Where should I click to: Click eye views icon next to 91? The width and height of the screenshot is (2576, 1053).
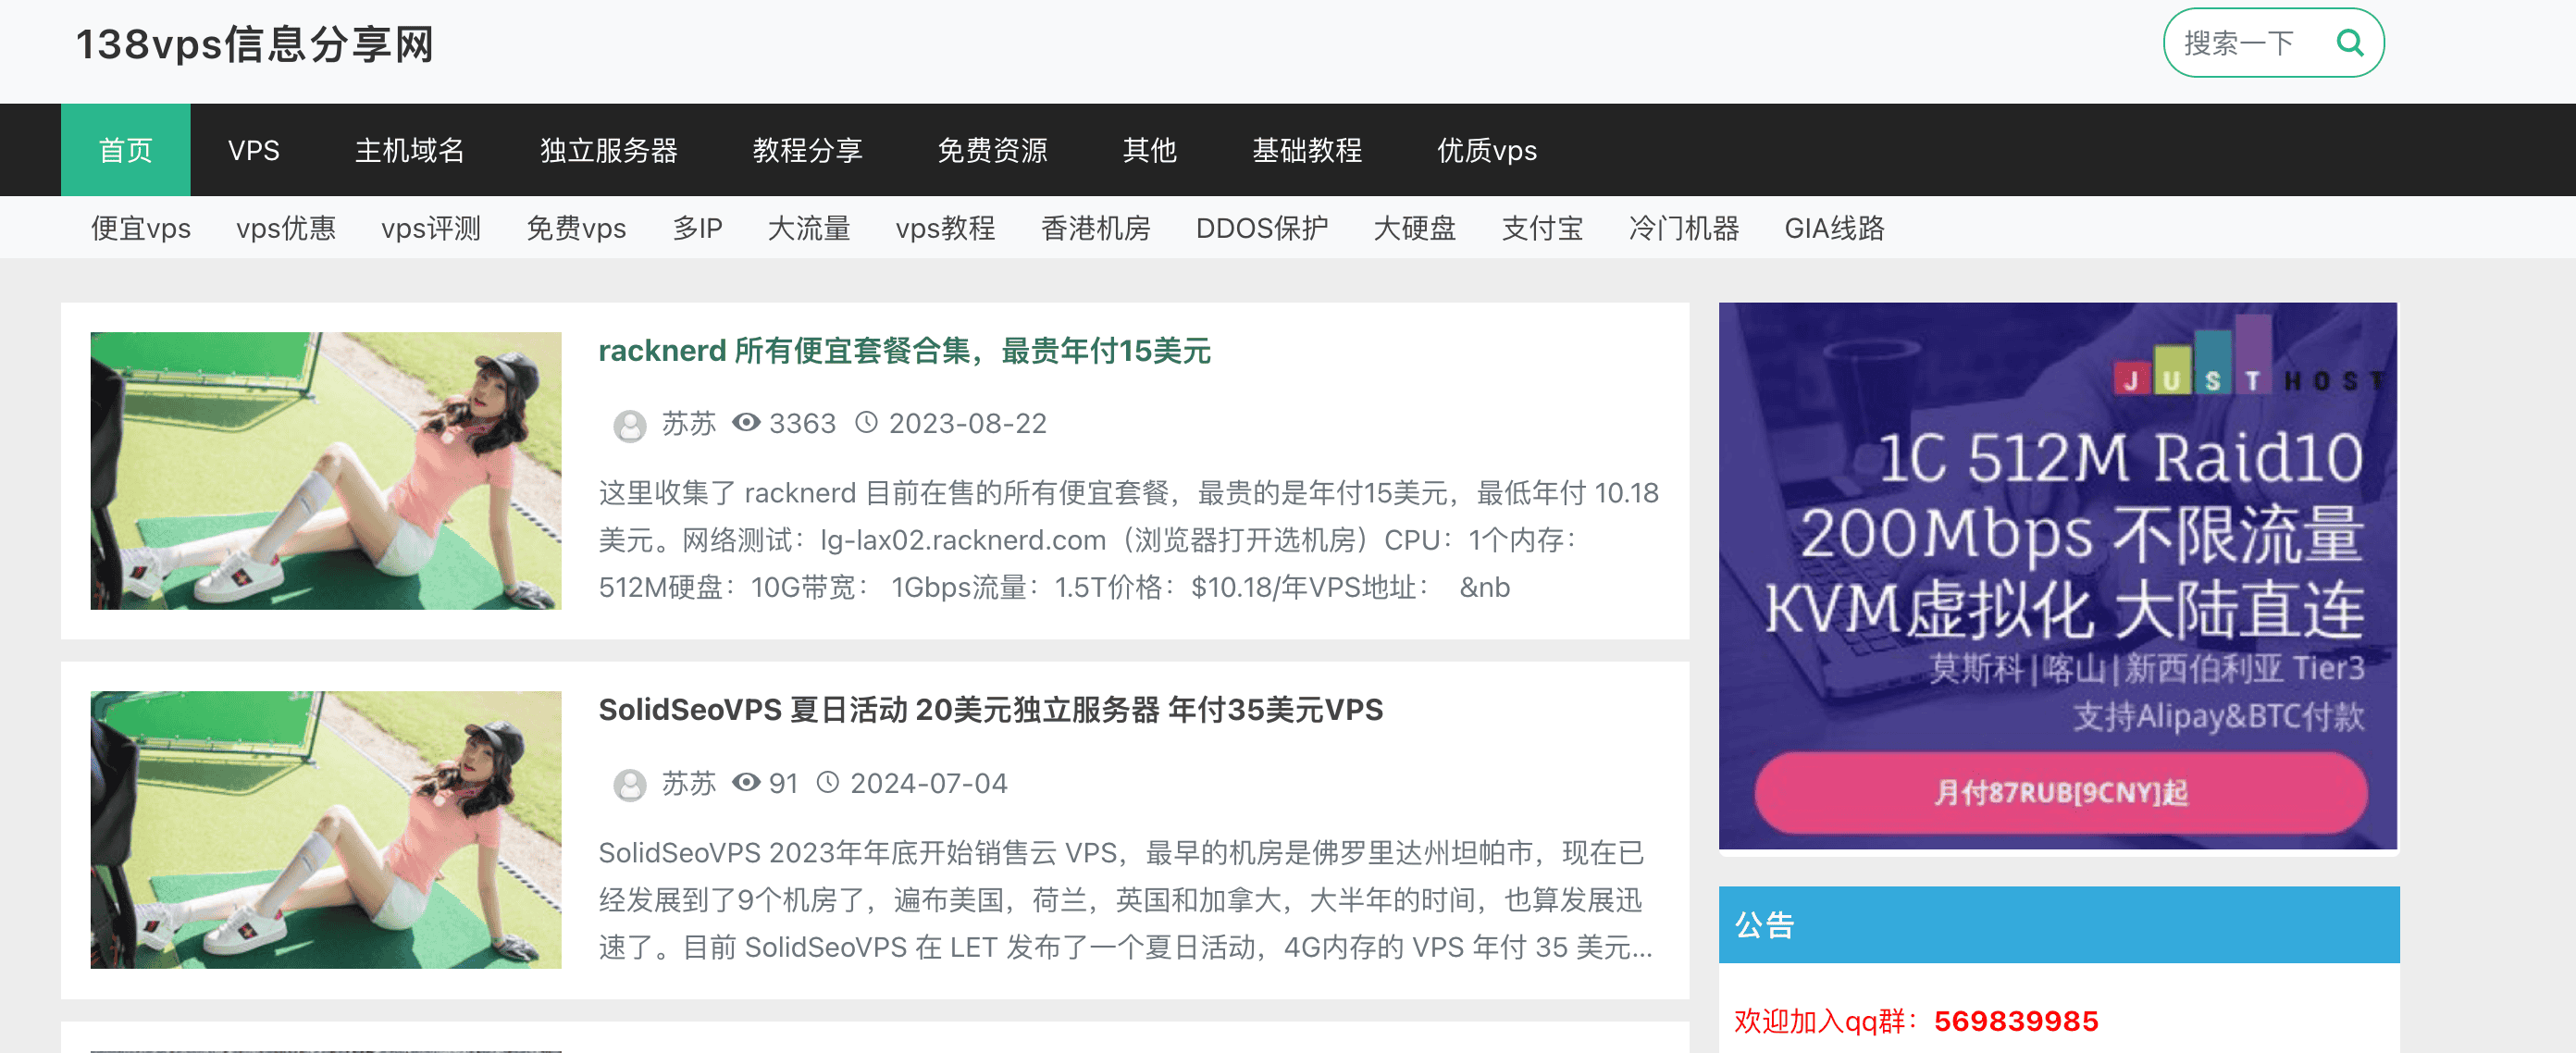[x=746, y=783]
